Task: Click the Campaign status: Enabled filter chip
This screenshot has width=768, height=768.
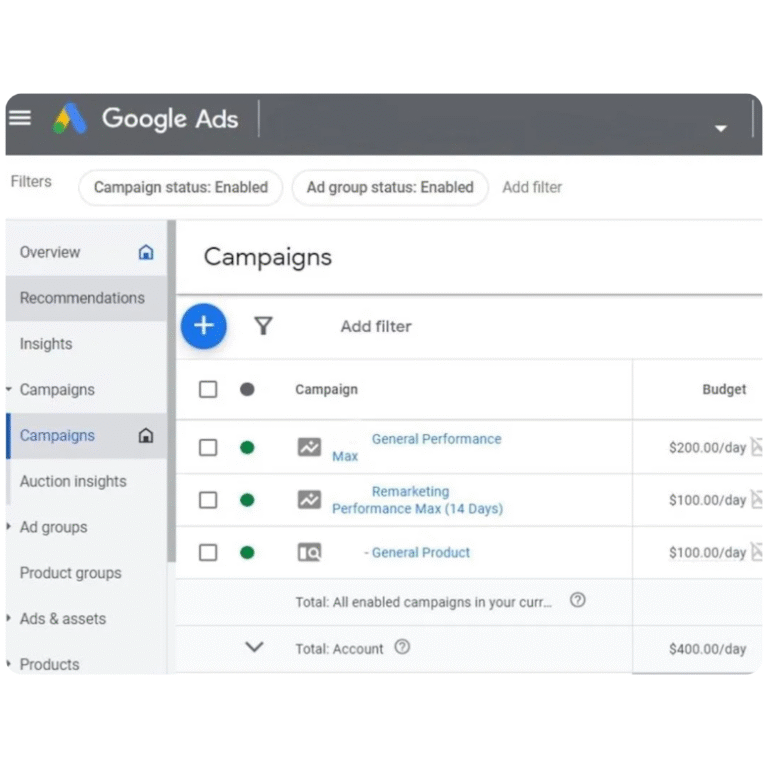Action: pyautogui.click(x=181, y=187)
